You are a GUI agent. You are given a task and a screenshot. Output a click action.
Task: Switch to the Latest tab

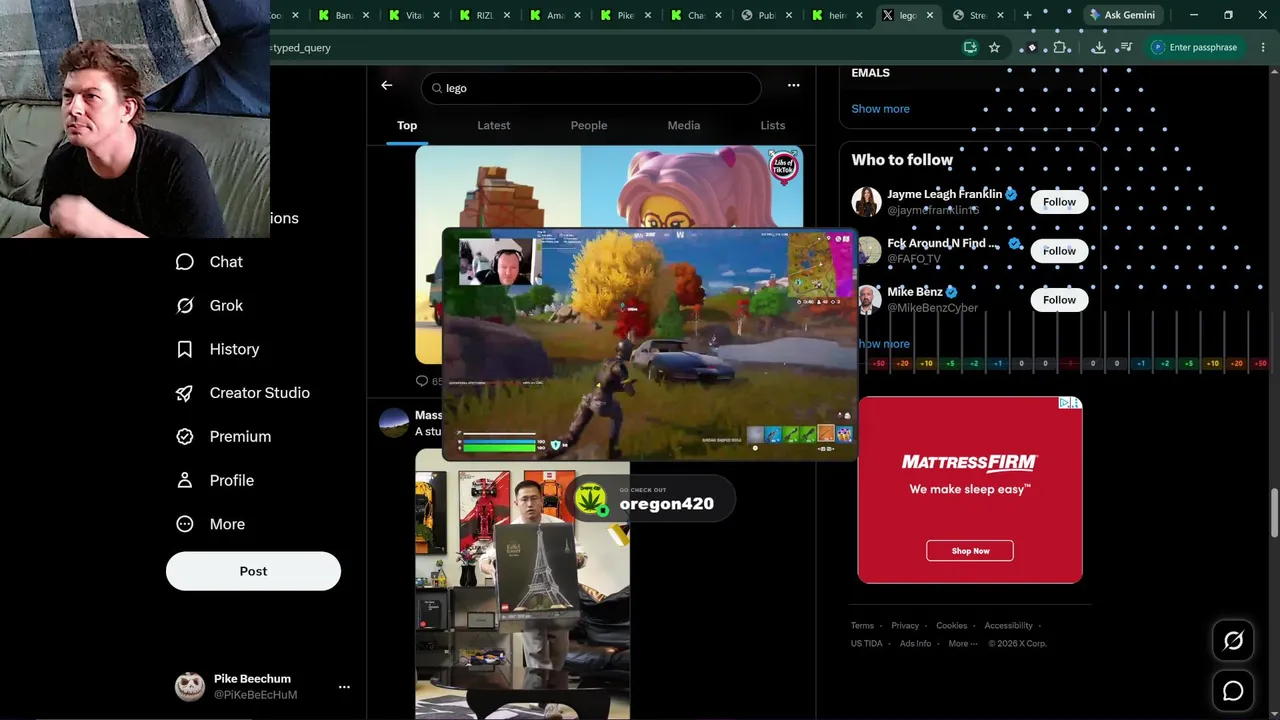click(493, 125)
